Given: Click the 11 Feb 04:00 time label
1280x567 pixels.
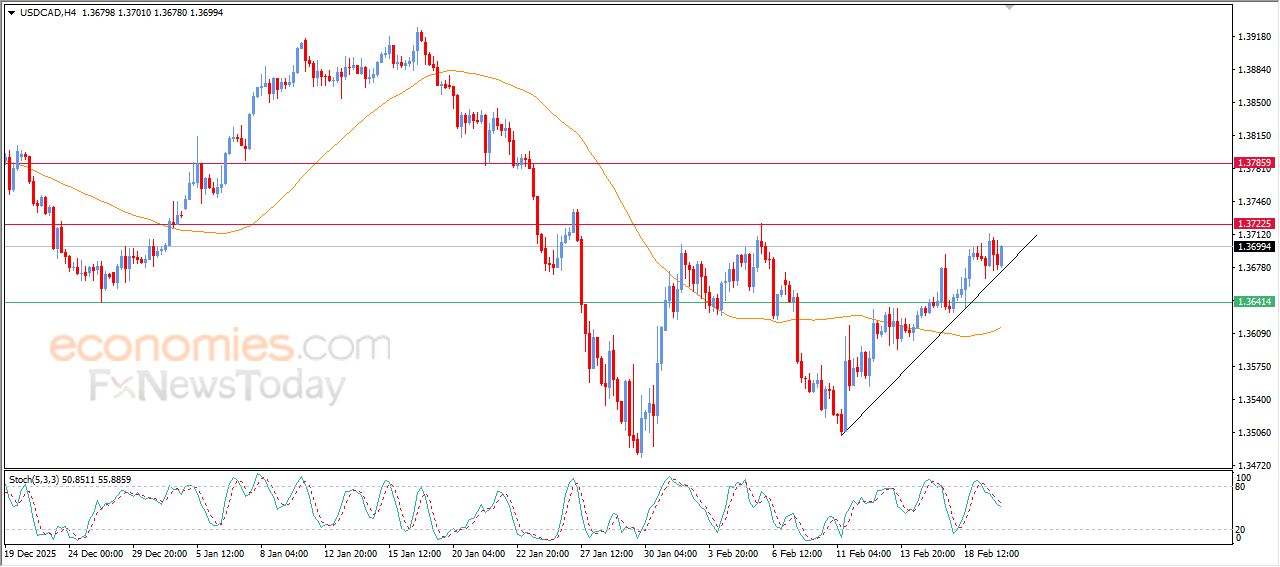Looking at the screenshot, I should 863,552.
